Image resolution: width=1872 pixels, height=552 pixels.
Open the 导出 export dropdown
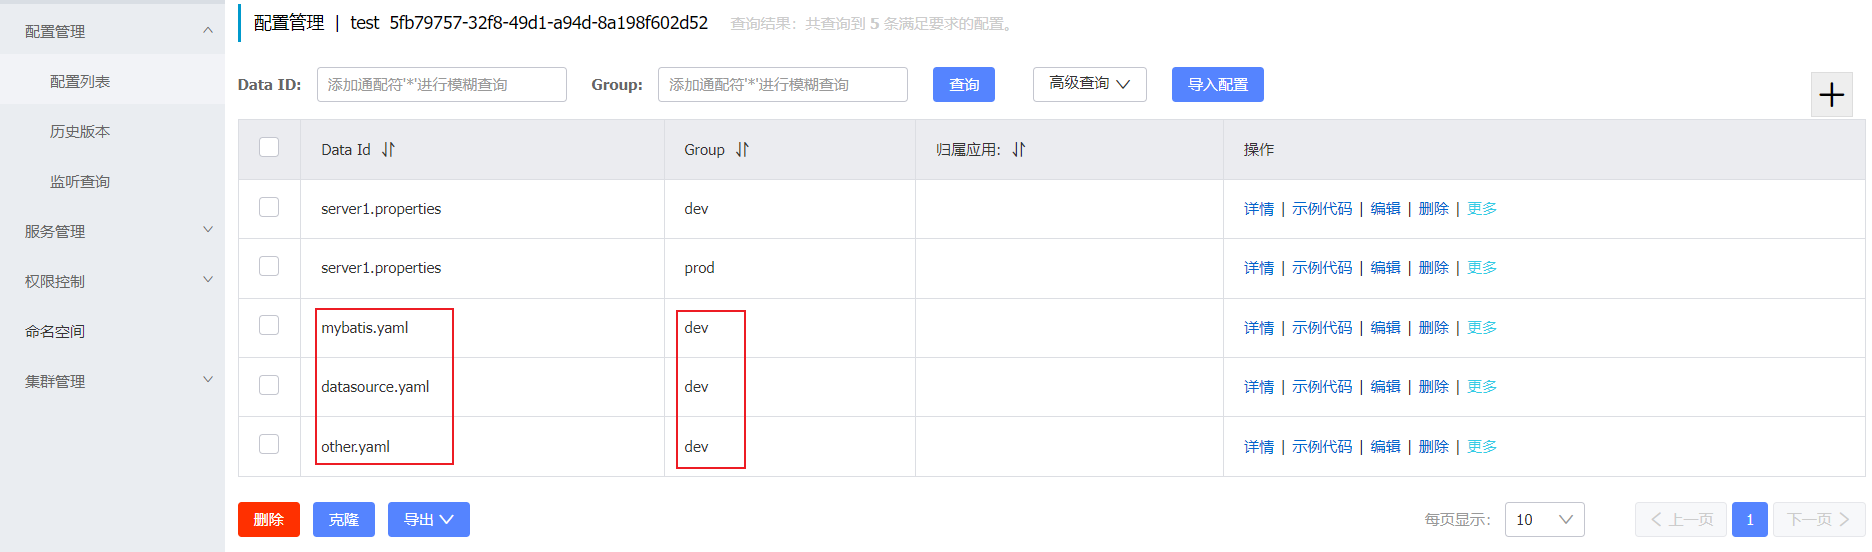(428, 519)
